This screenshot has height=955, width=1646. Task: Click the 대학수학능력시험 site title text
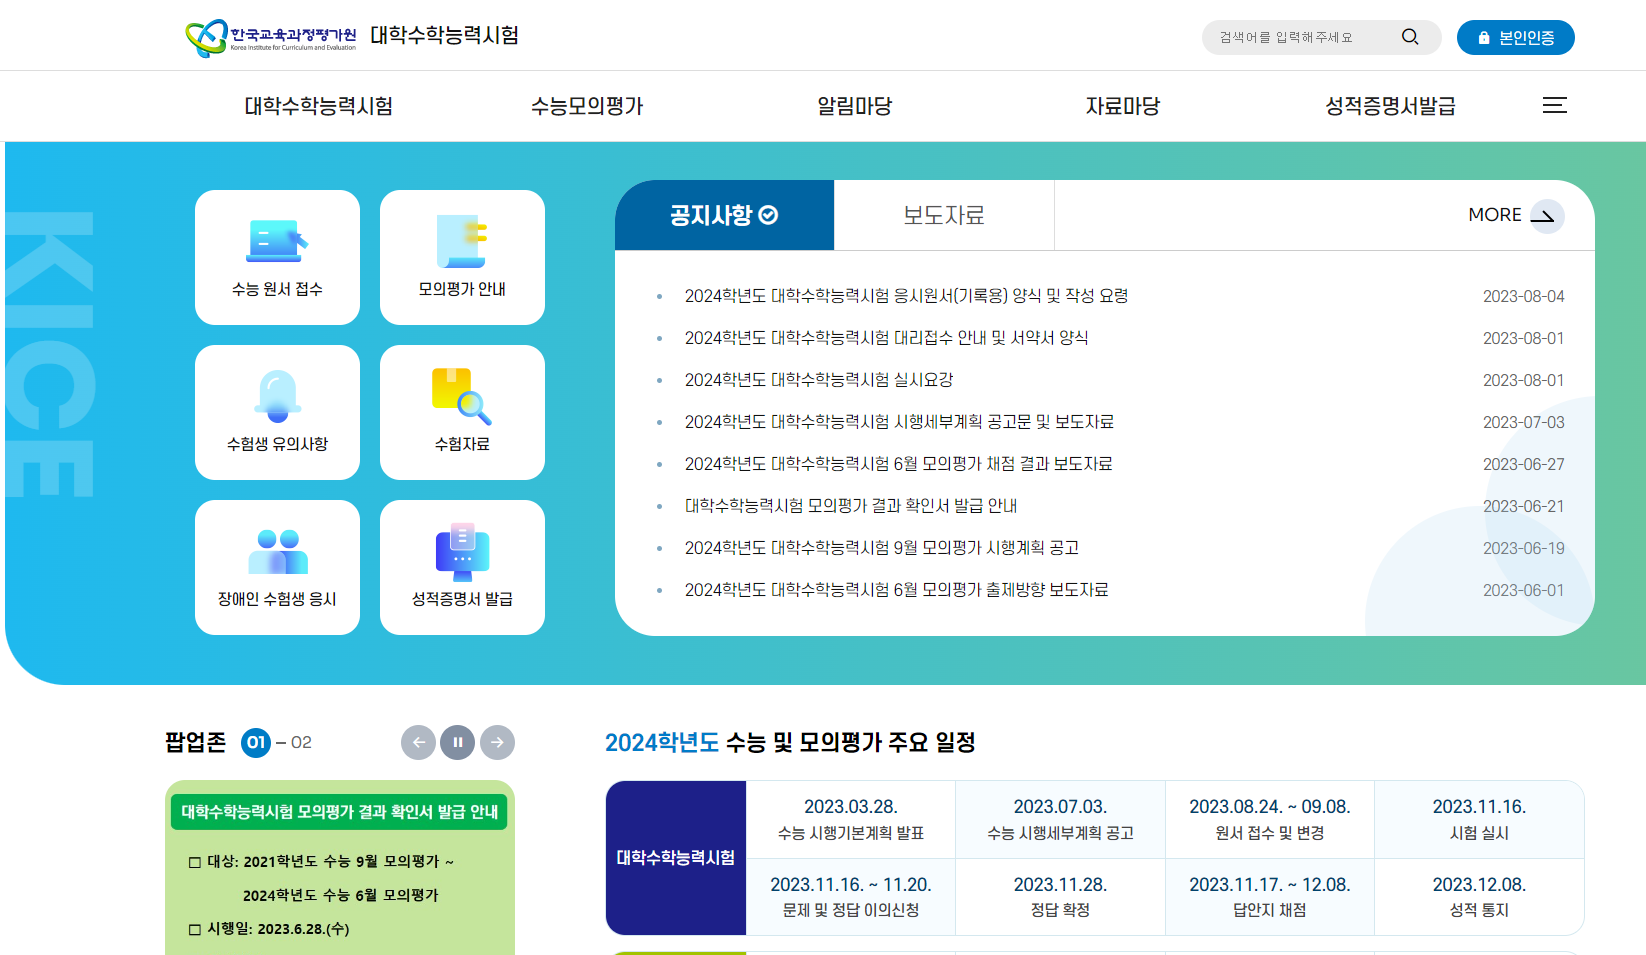point(444,35)
